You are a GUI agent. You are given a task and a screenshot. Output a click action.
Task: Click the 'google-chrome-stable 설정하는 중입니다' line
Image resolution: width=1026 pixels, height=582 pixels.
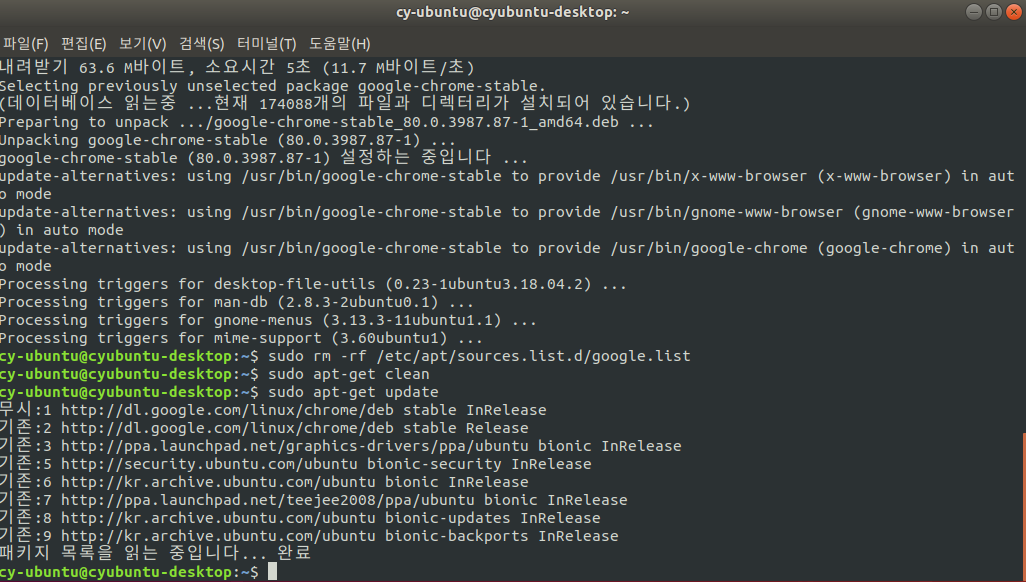click(x=263, y=157)
